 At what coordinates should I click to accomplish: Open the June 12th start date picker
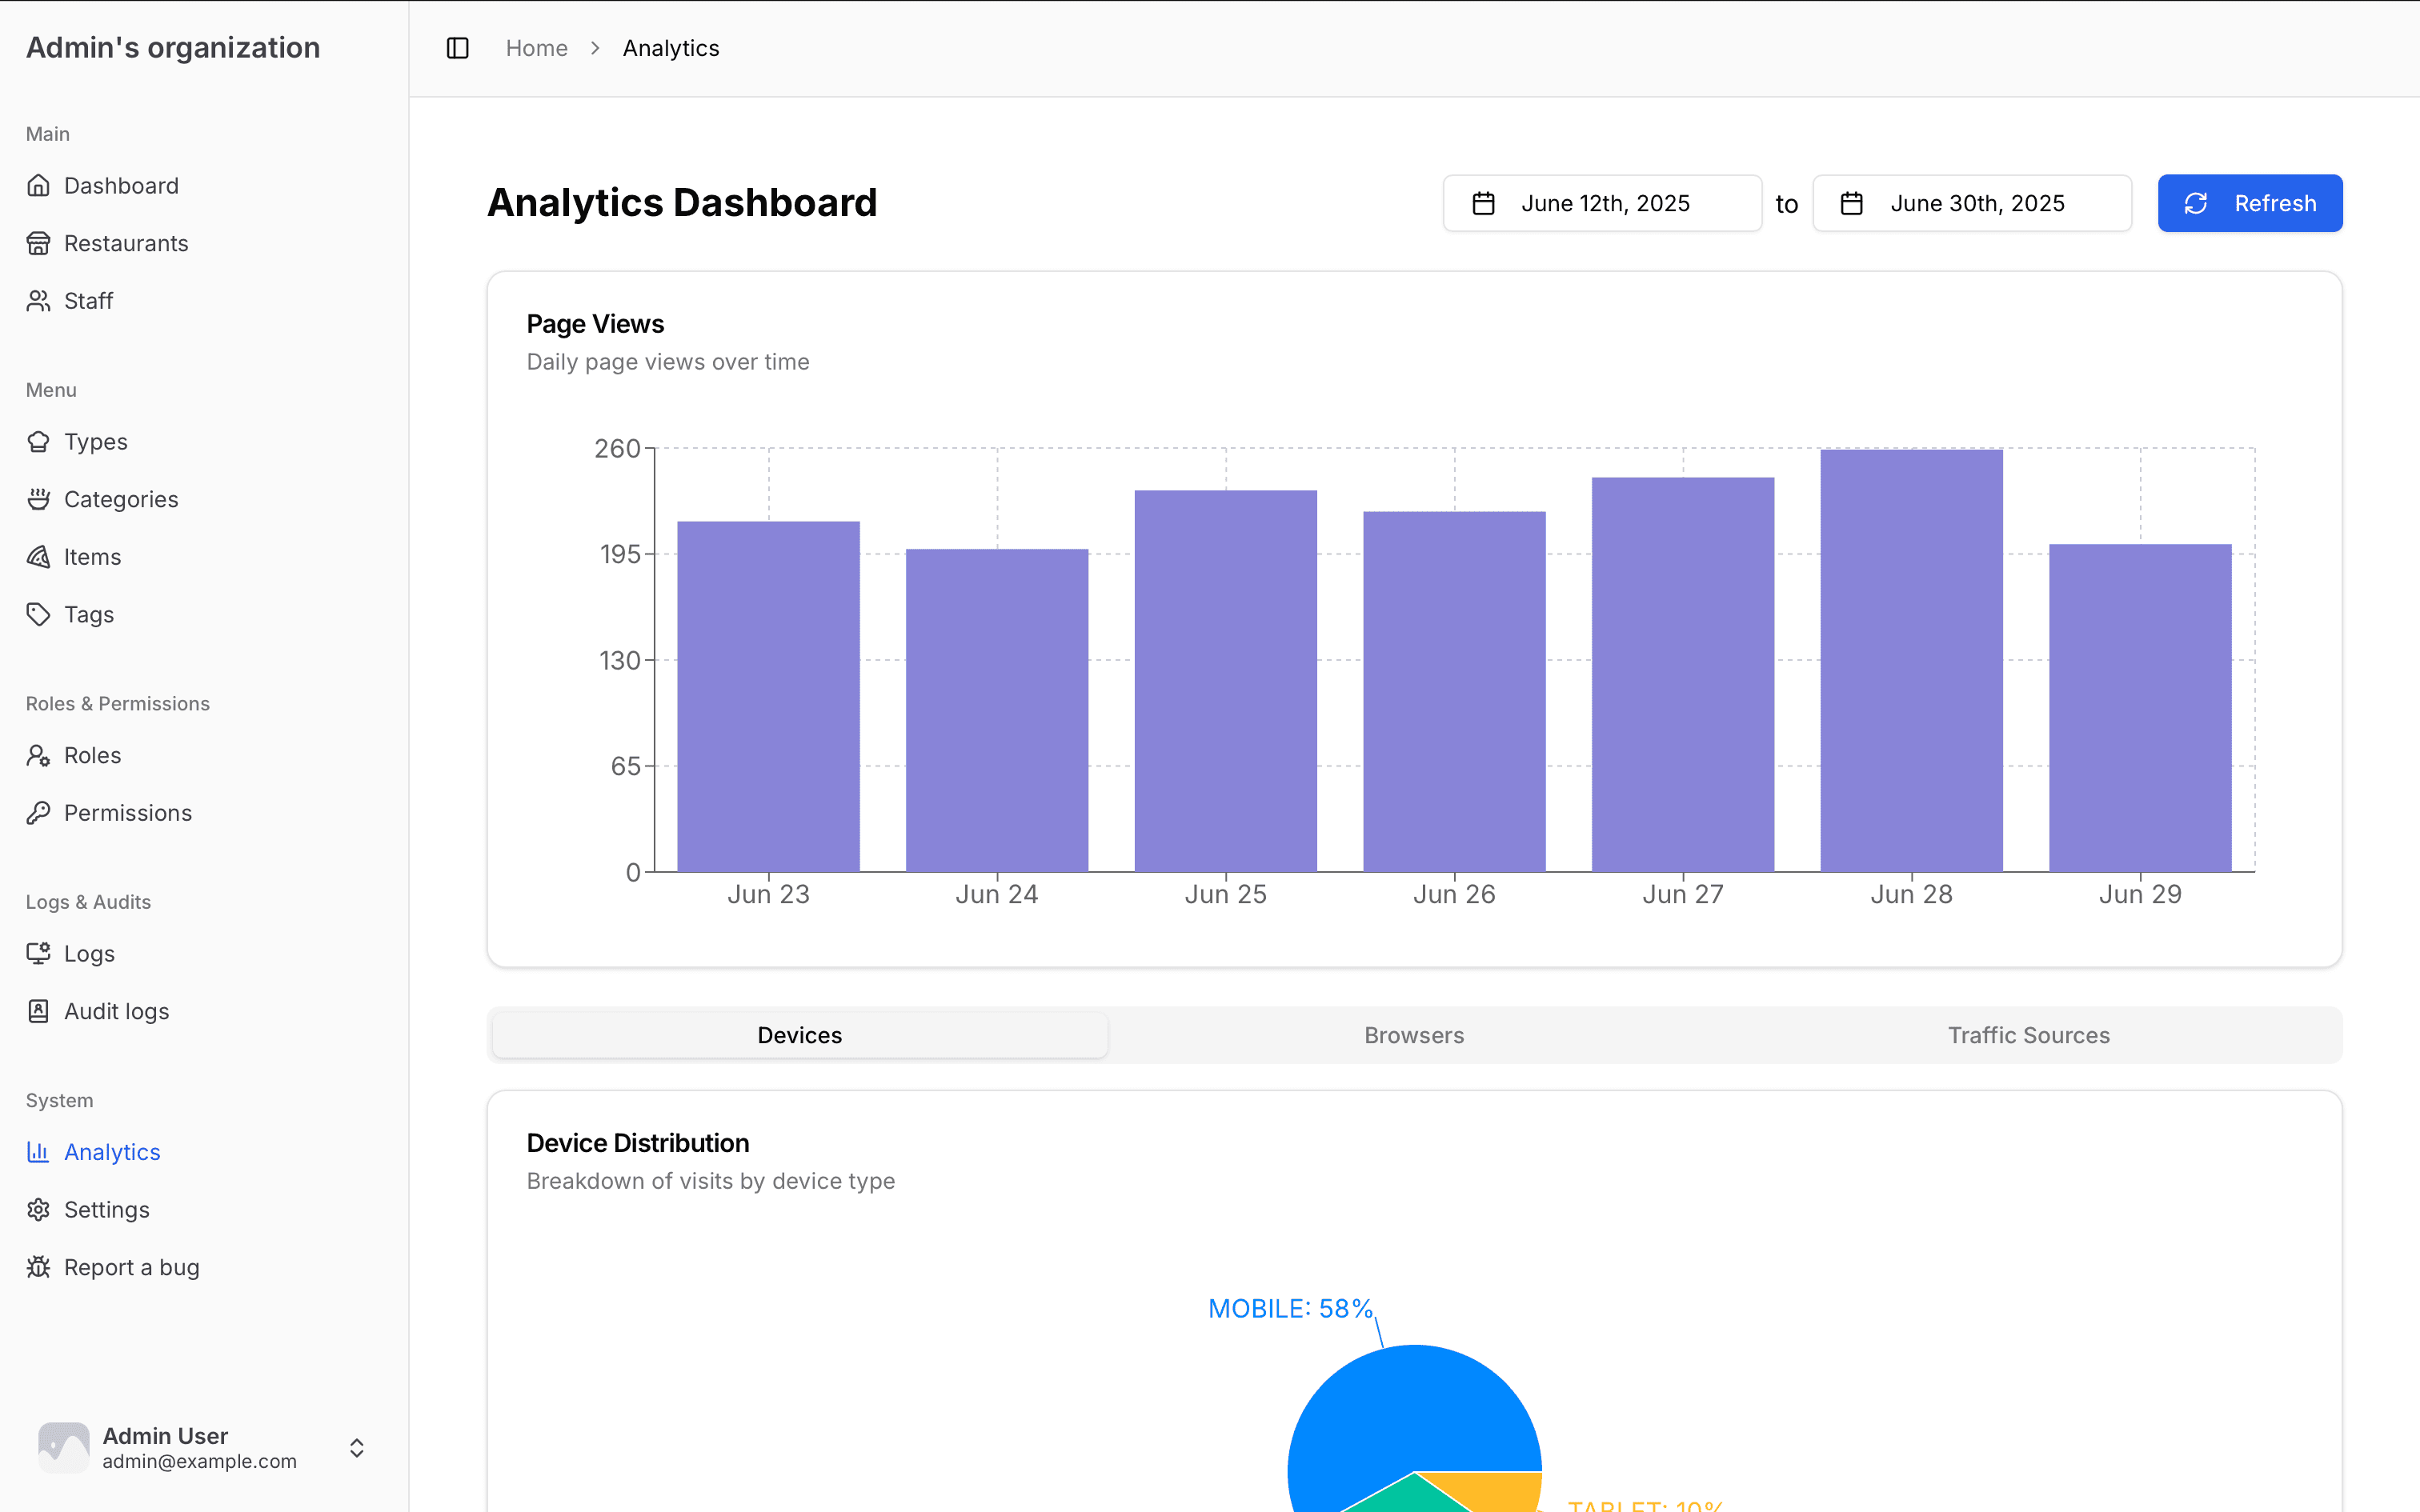[1601, 203]
